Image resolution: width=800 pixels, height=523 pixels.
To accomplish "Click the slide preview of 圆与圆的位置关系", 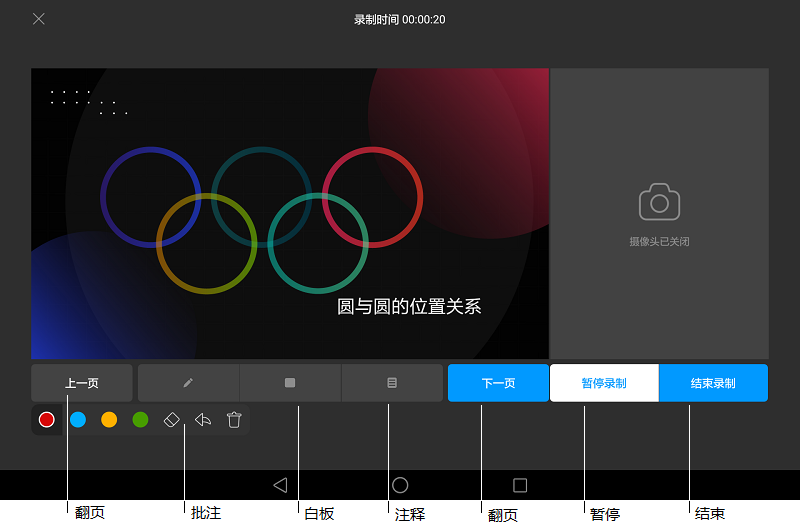I will [x=290, y=213].
